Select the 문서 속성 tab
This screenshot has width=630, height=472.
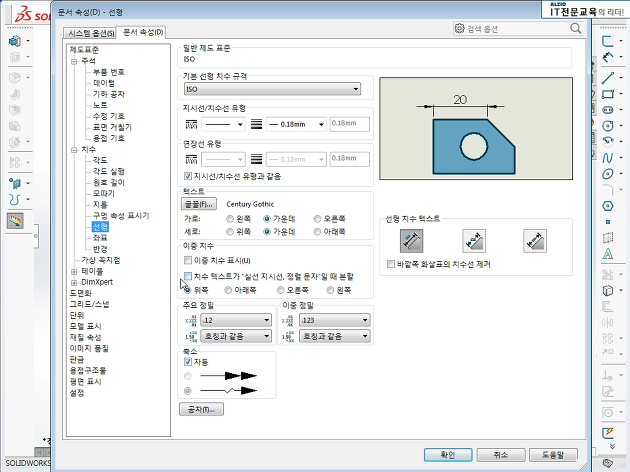pyautogui.click(x=143, y=32)
